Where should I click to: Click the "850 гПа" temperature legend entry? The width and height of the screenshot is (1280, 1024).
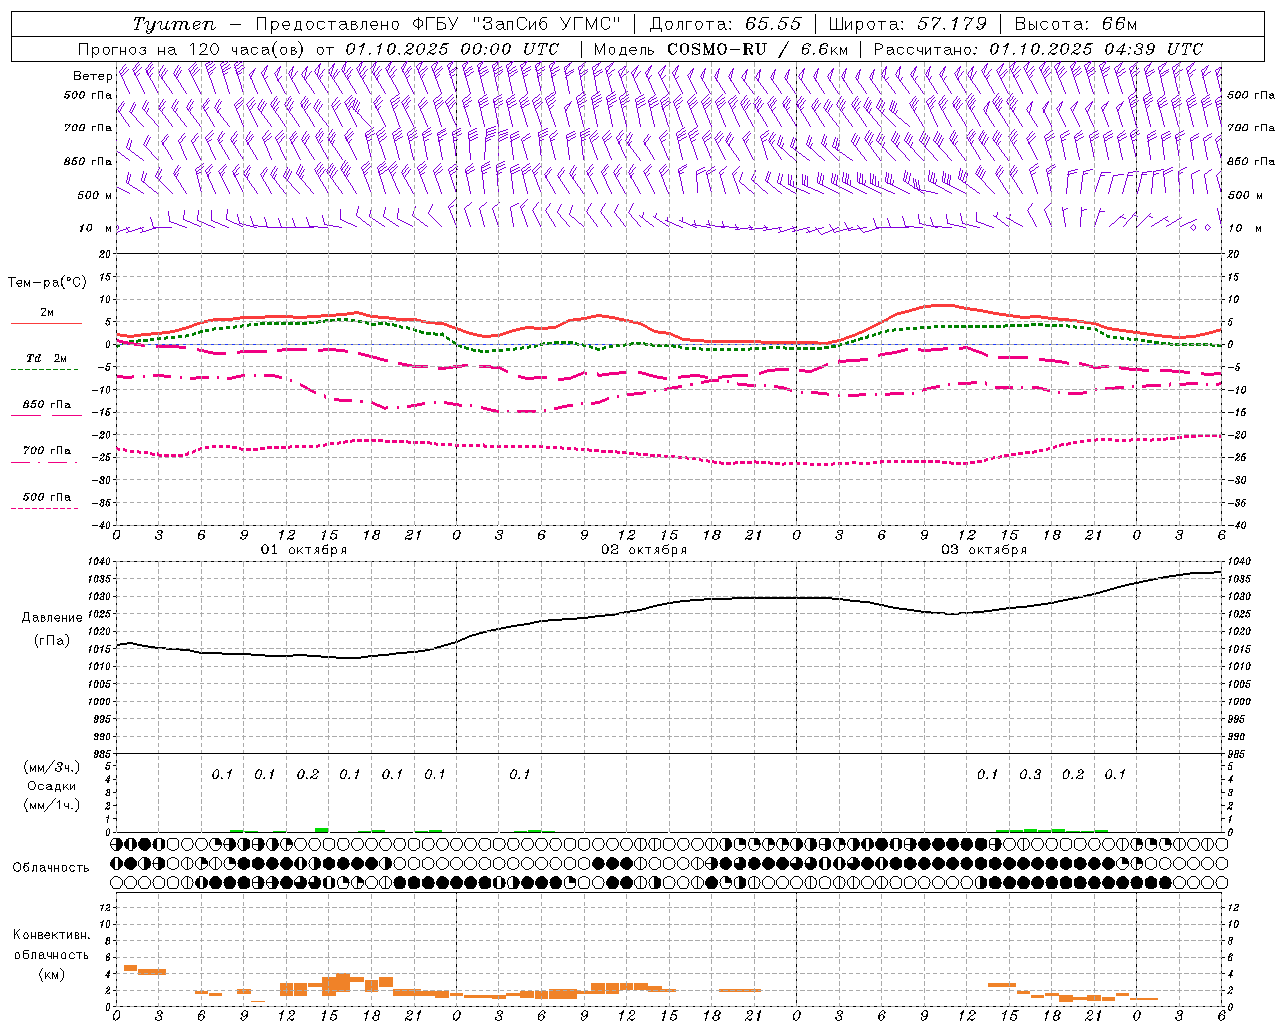pyautogui.click(x=47, y=405)
